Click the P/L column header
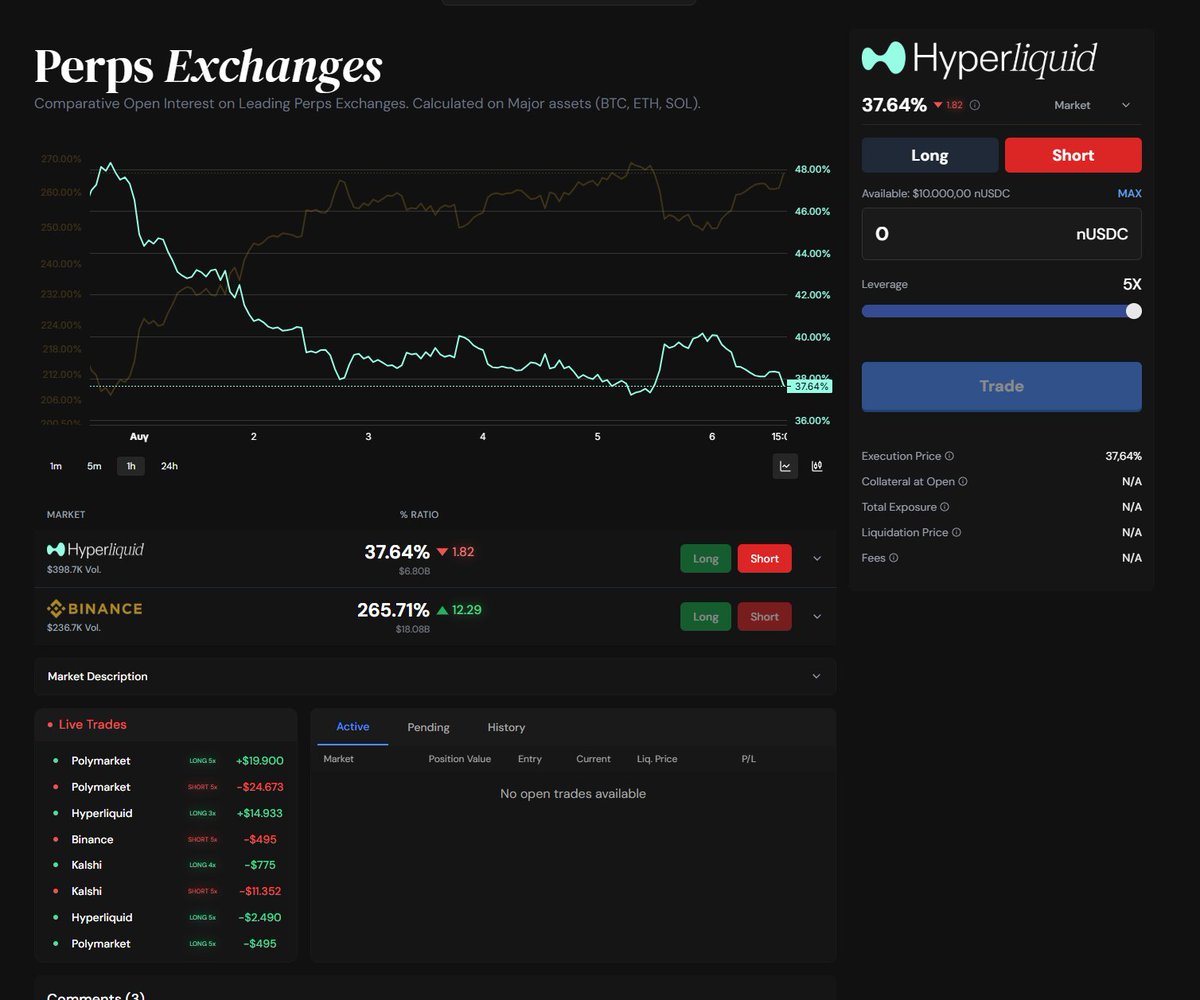 click(749, 759)
